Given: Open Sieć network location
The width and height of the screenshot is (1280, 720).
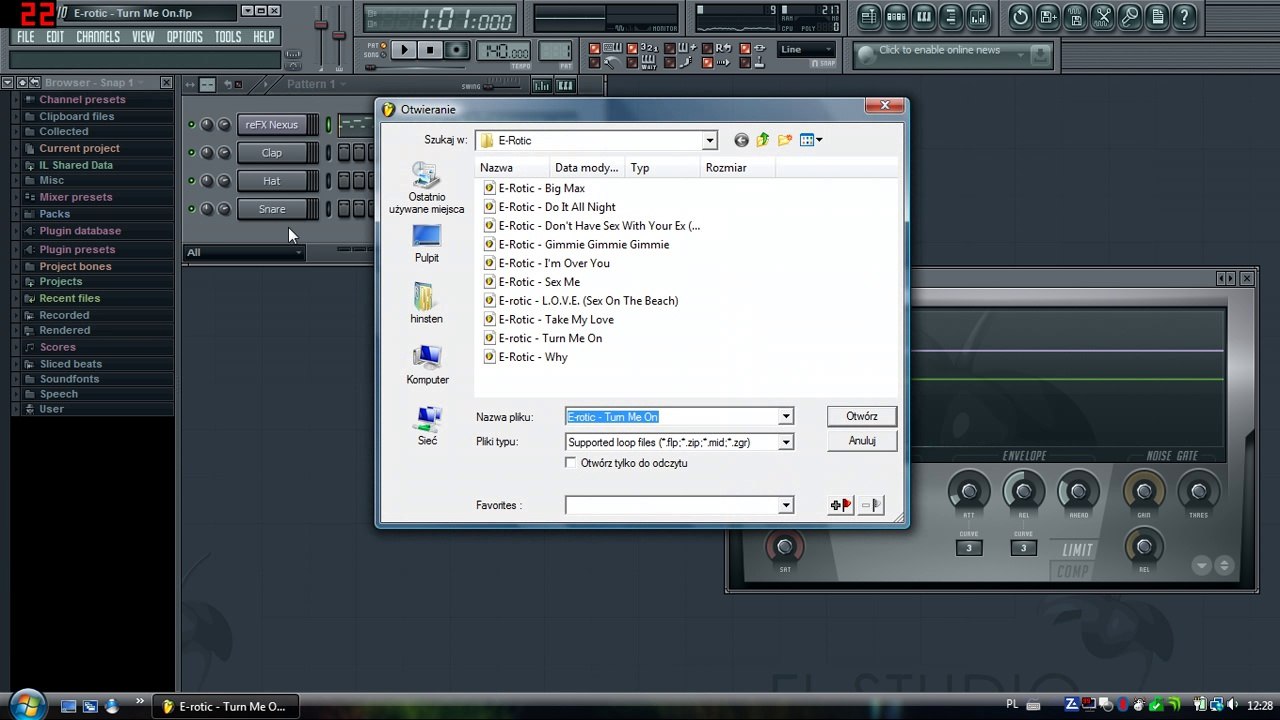Looking at the screenshot, I should pos(428,425).
